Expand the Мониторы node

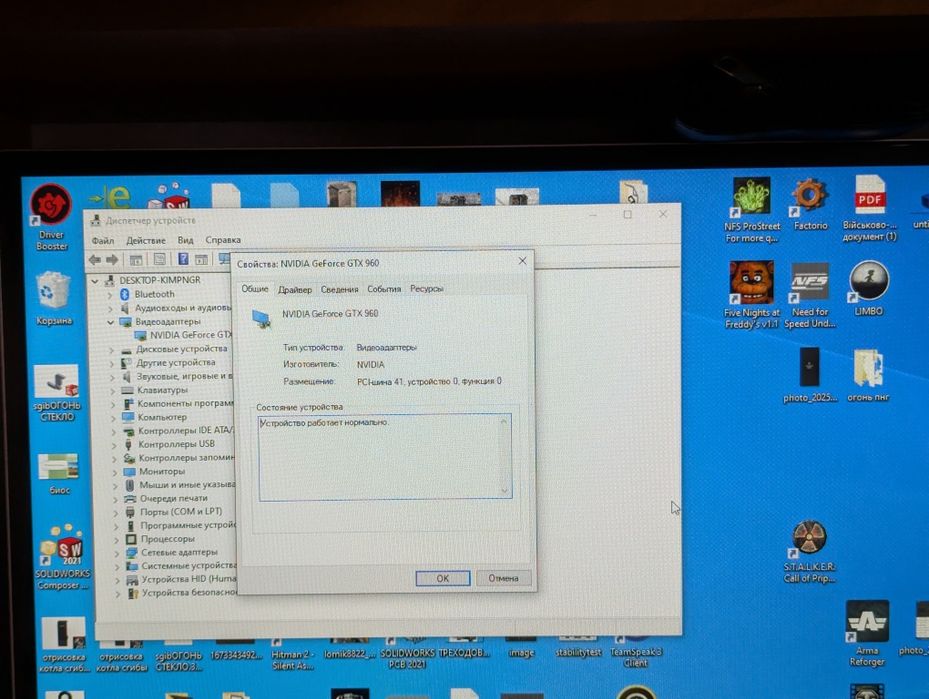click(114, 472)
